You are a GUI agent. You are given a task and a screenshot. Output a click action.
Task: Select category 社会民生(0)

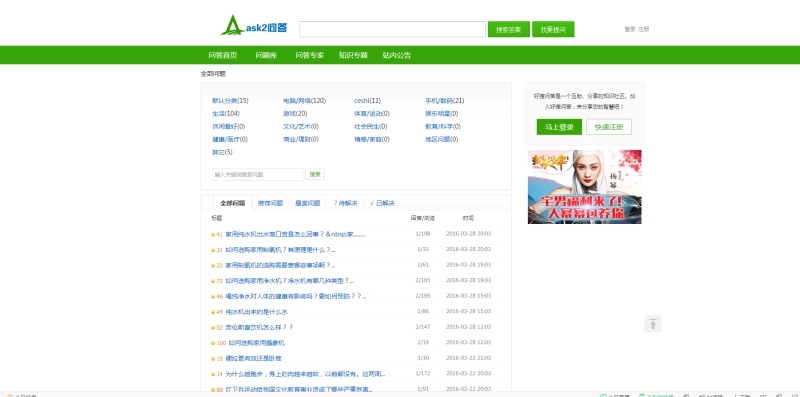point(370,126)
